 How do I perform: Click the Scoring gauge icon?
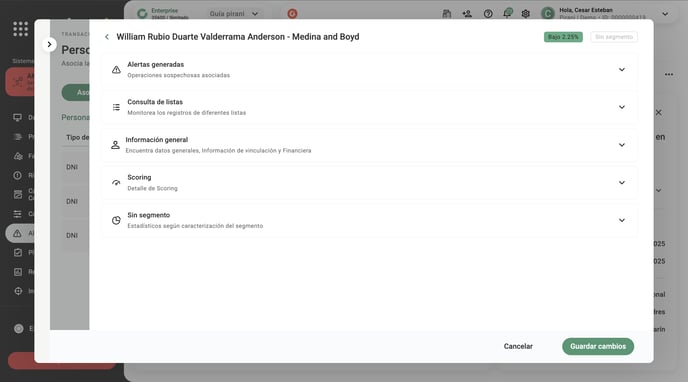click(x=116, y=183)
